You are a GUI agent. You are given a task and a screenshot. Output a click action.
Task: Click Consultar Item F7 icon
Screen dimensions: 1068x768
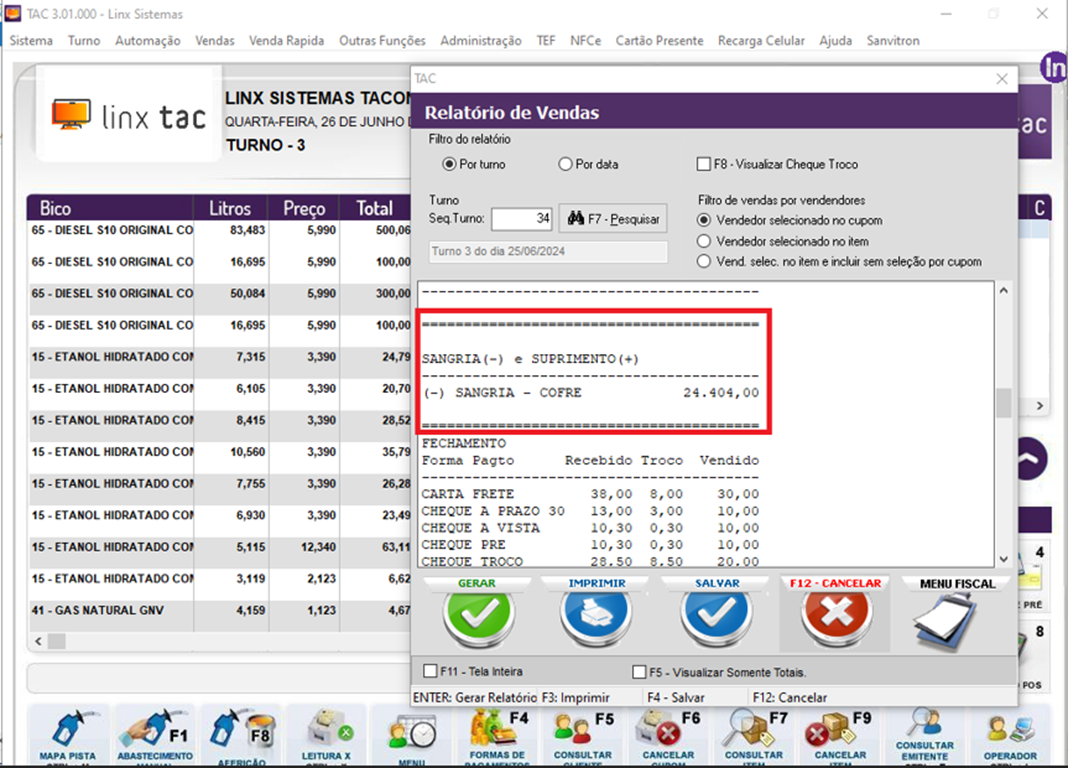tap(754, 734)
